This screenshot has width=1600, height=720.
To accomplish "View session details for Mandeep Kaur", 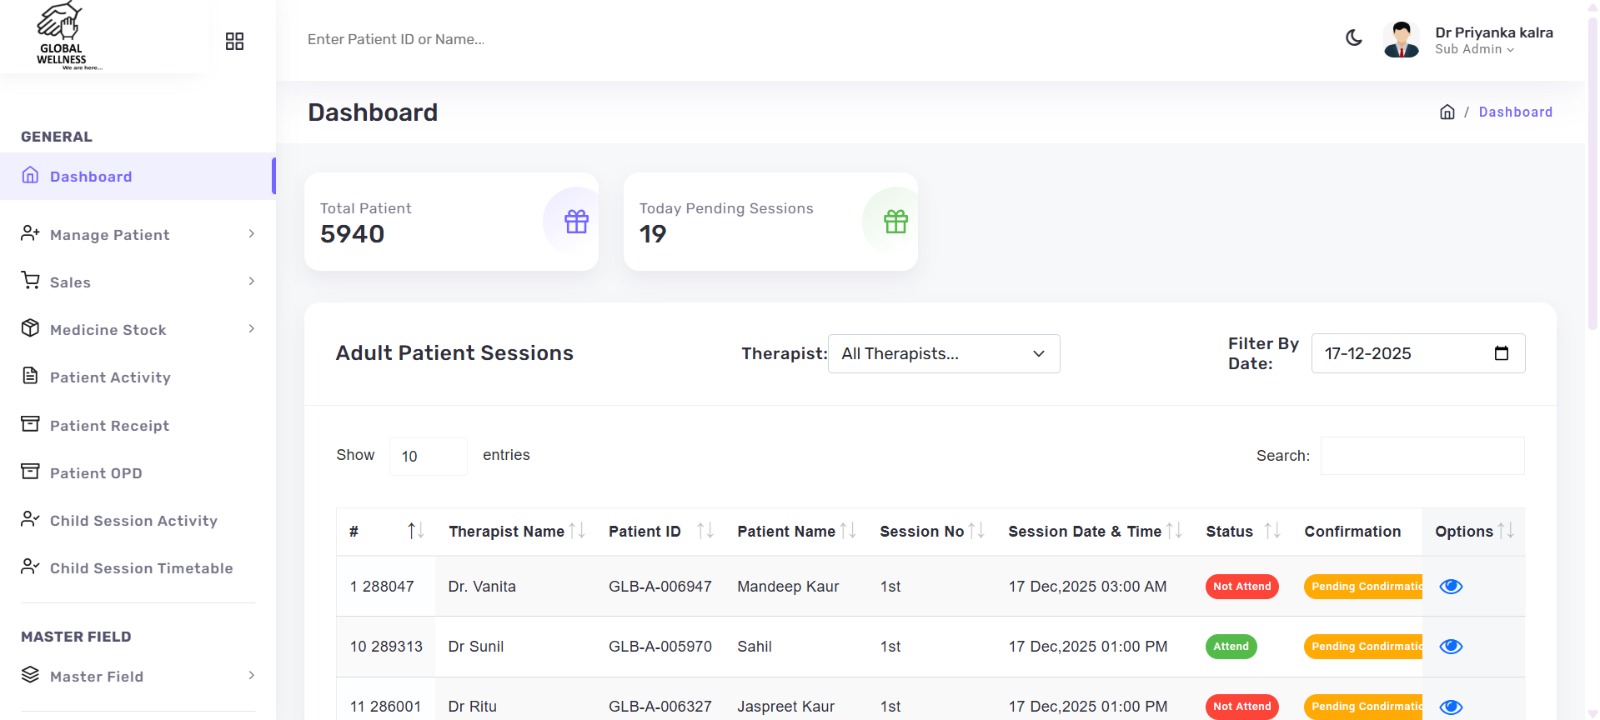I will (1451, 587).
